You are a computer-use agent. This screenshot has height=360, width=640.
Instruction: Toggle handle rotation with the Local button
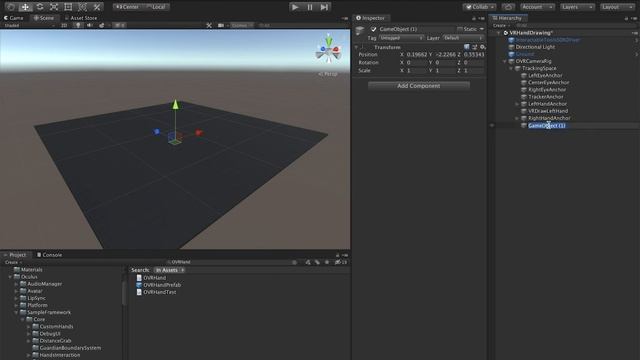[x=156, y=7]
